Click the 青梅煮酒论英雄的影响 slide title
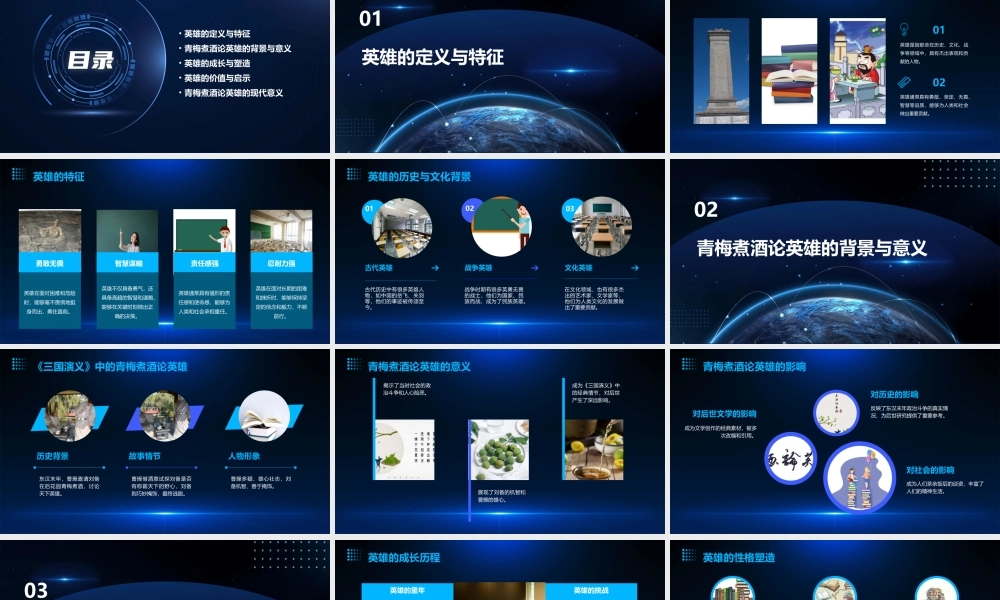This screenshot has height=600, width=1000. [x=754, y=367]
